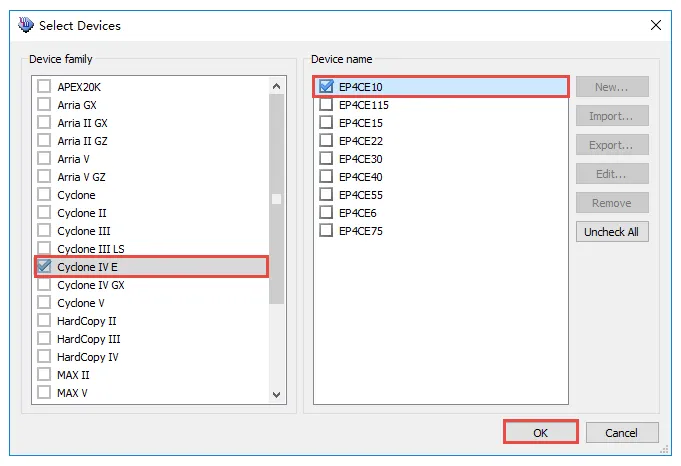Check the HardCopy II family checkbox

44,321
